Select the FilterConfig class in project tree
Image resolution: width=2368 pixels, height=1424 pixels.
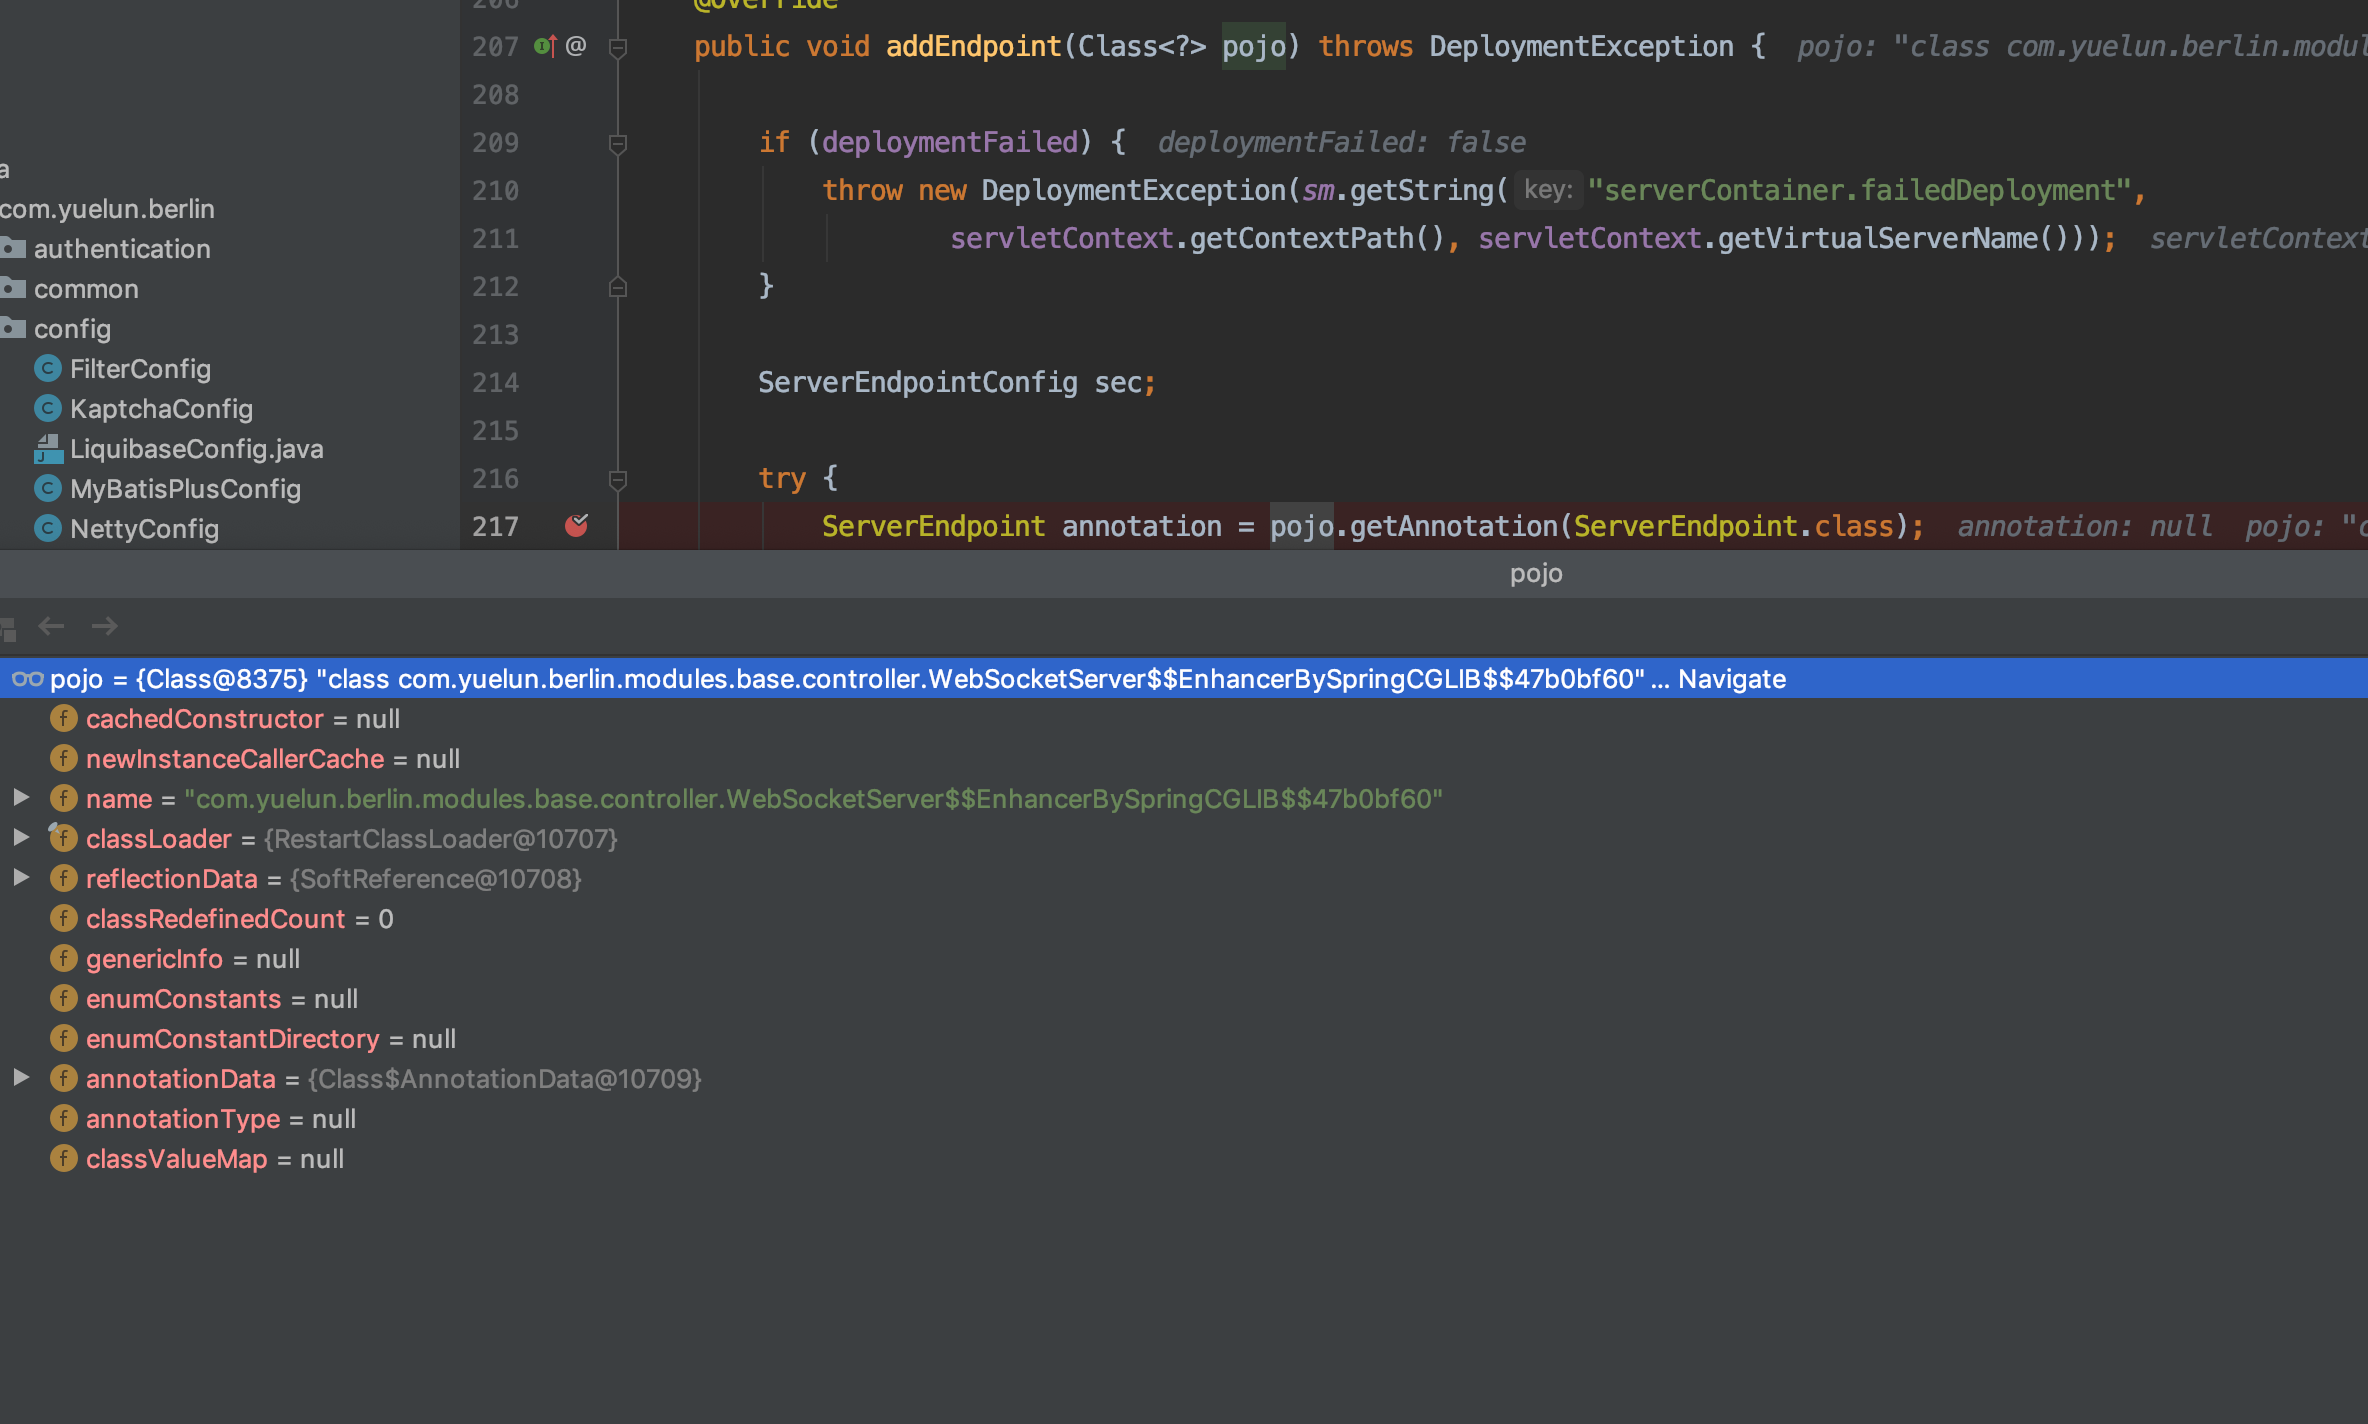[140, 369]
